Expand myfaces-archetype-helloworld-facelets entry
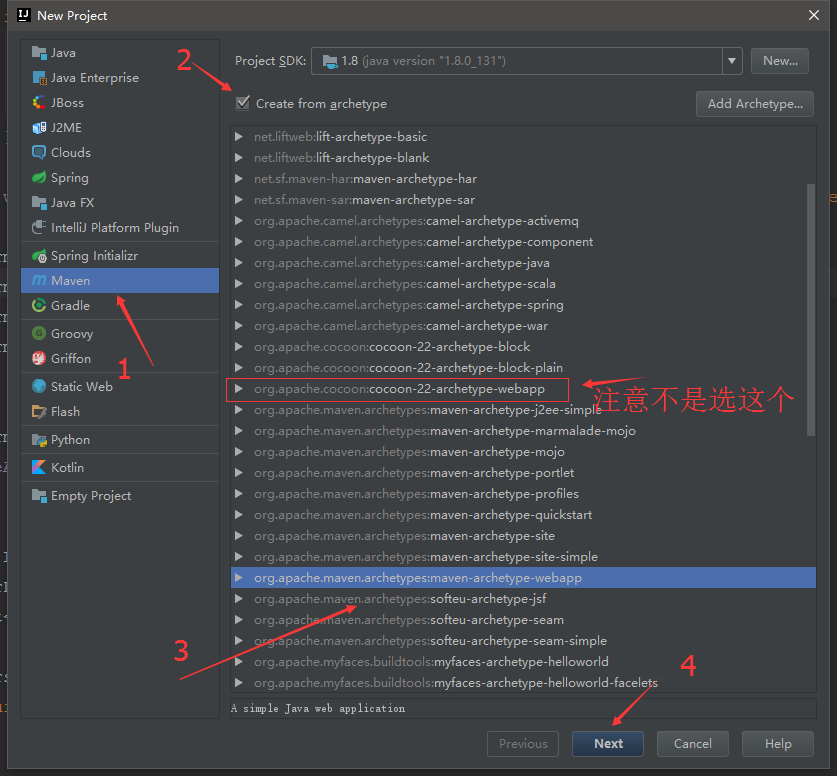837x776 pixels. [x=239, y=683]
